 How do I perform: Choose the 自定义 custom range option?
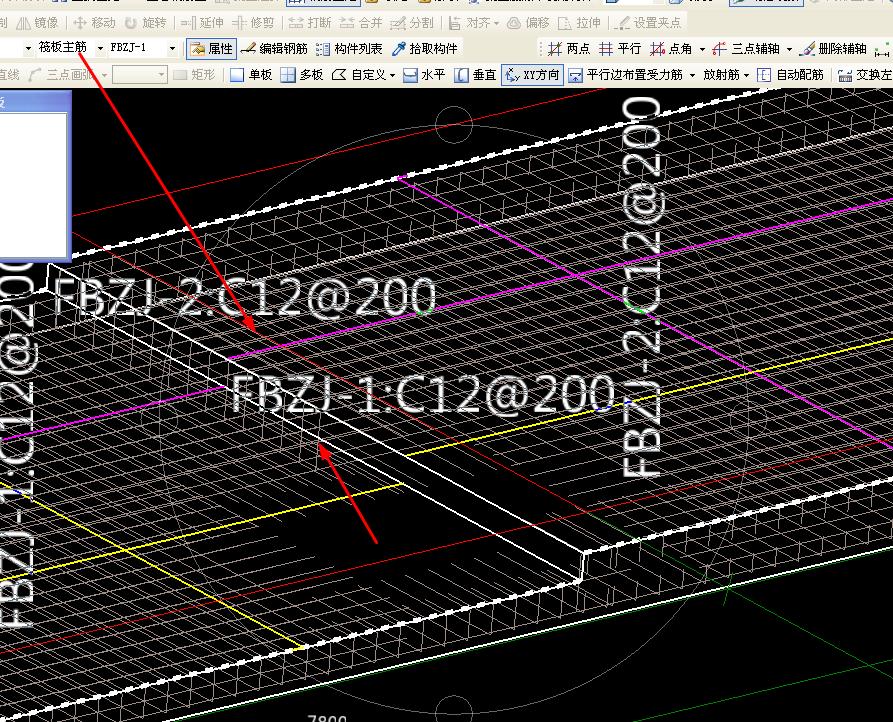[359, 75]
